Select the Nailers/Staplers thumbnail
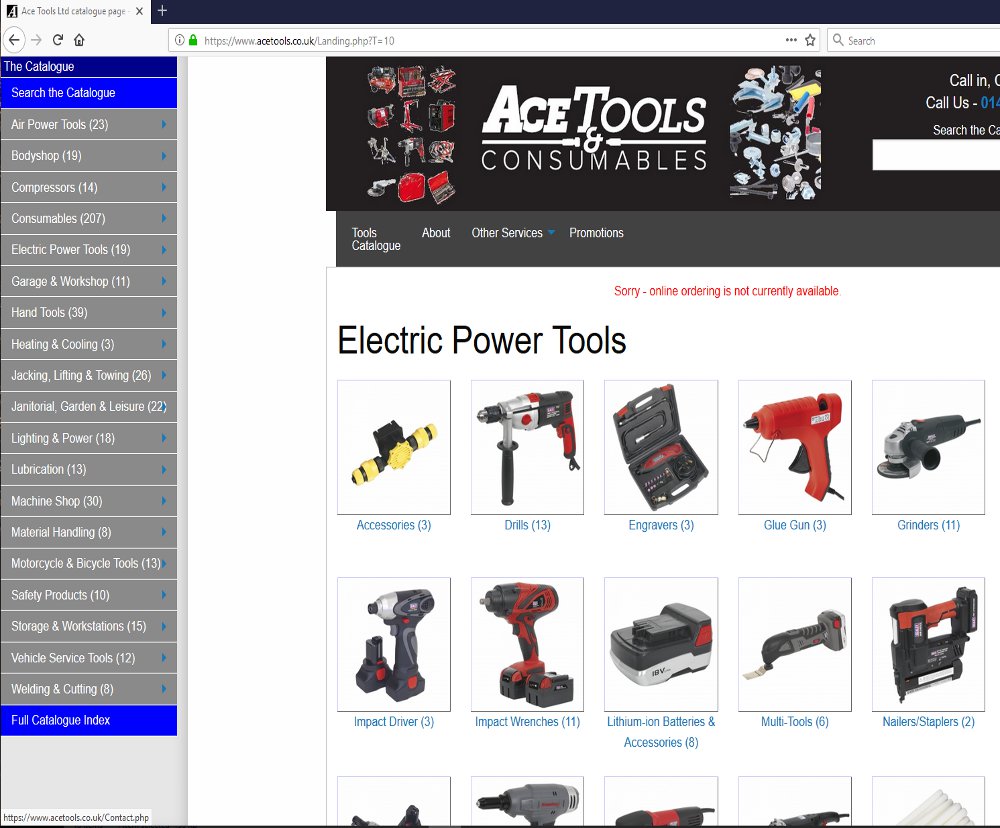The image size is (1000, 828). tap(928, 644)
